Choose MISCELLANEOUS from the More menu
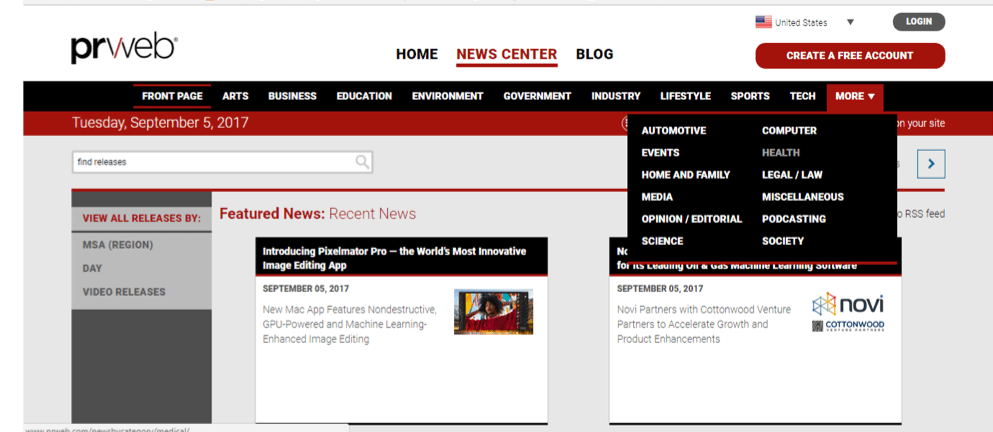This screenshot has height=432, width=993. tap(803, 197)
